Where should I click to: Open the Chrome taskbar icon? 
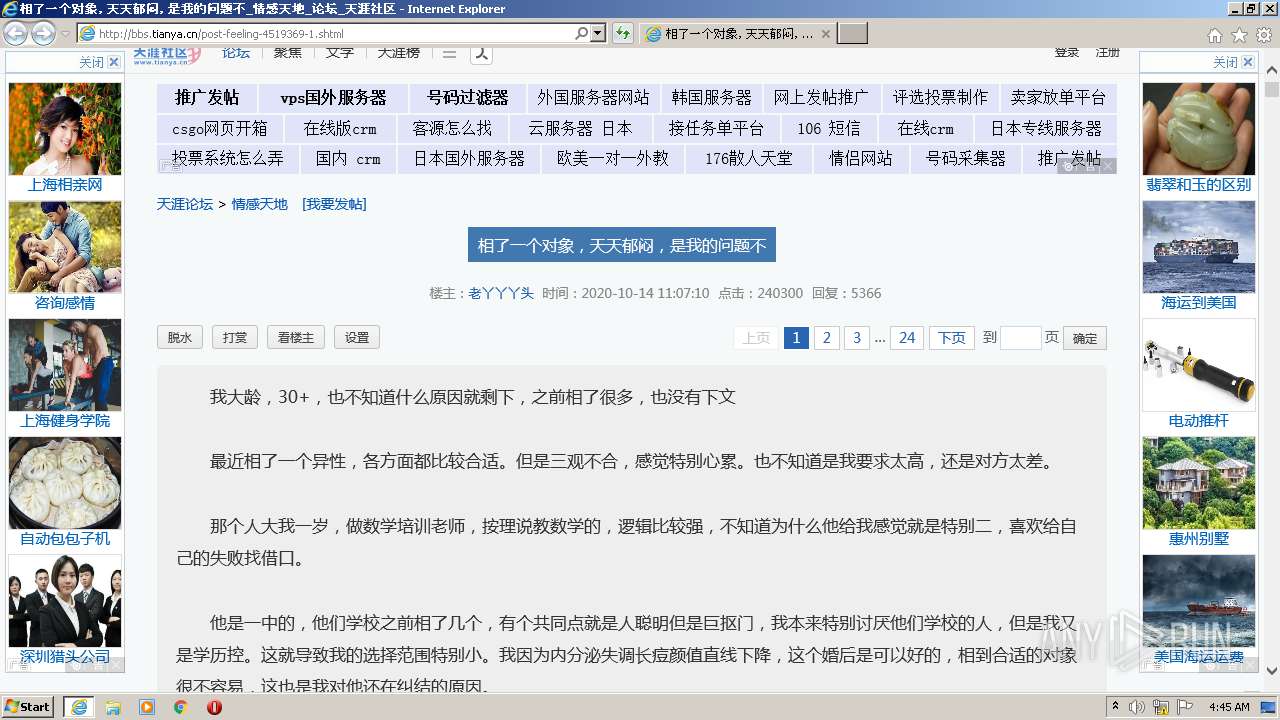(180, 707)
